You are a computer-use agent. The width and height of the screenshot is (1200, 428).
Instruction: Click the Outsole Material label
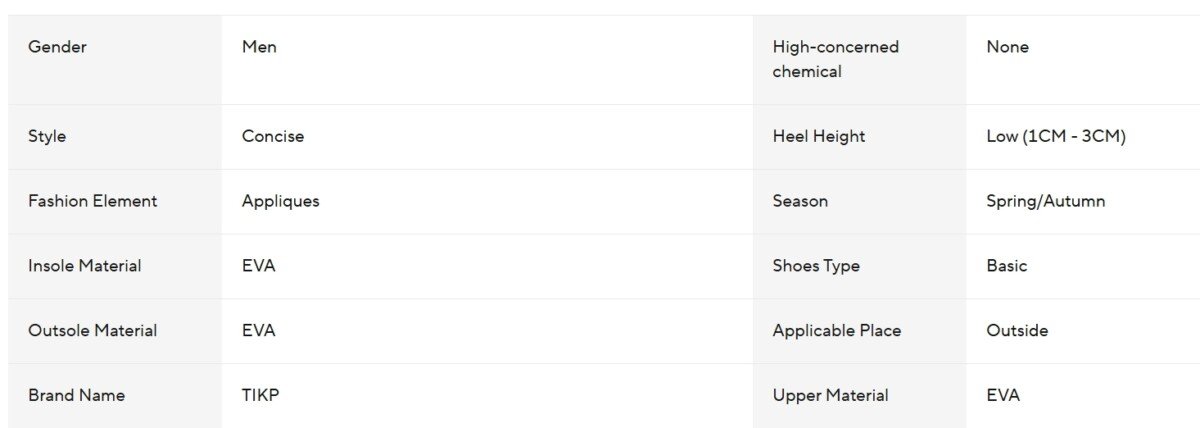[92, 331]
